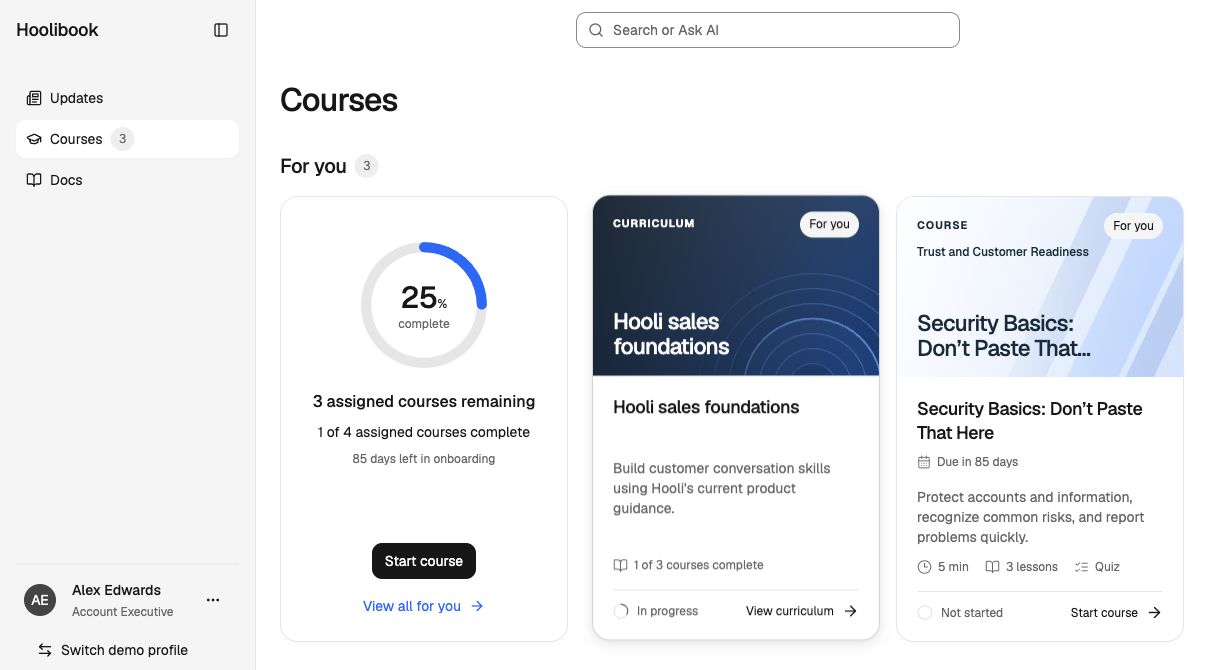Click the arrow next to View all for you
Viewport: 1220px width, 670px height.
477,606
